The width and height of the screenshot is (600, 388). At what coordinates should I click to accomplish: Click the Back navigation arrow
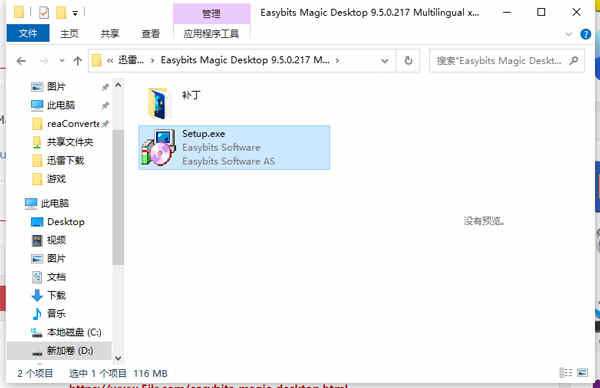pyautogui.click(x=21, y=60)
